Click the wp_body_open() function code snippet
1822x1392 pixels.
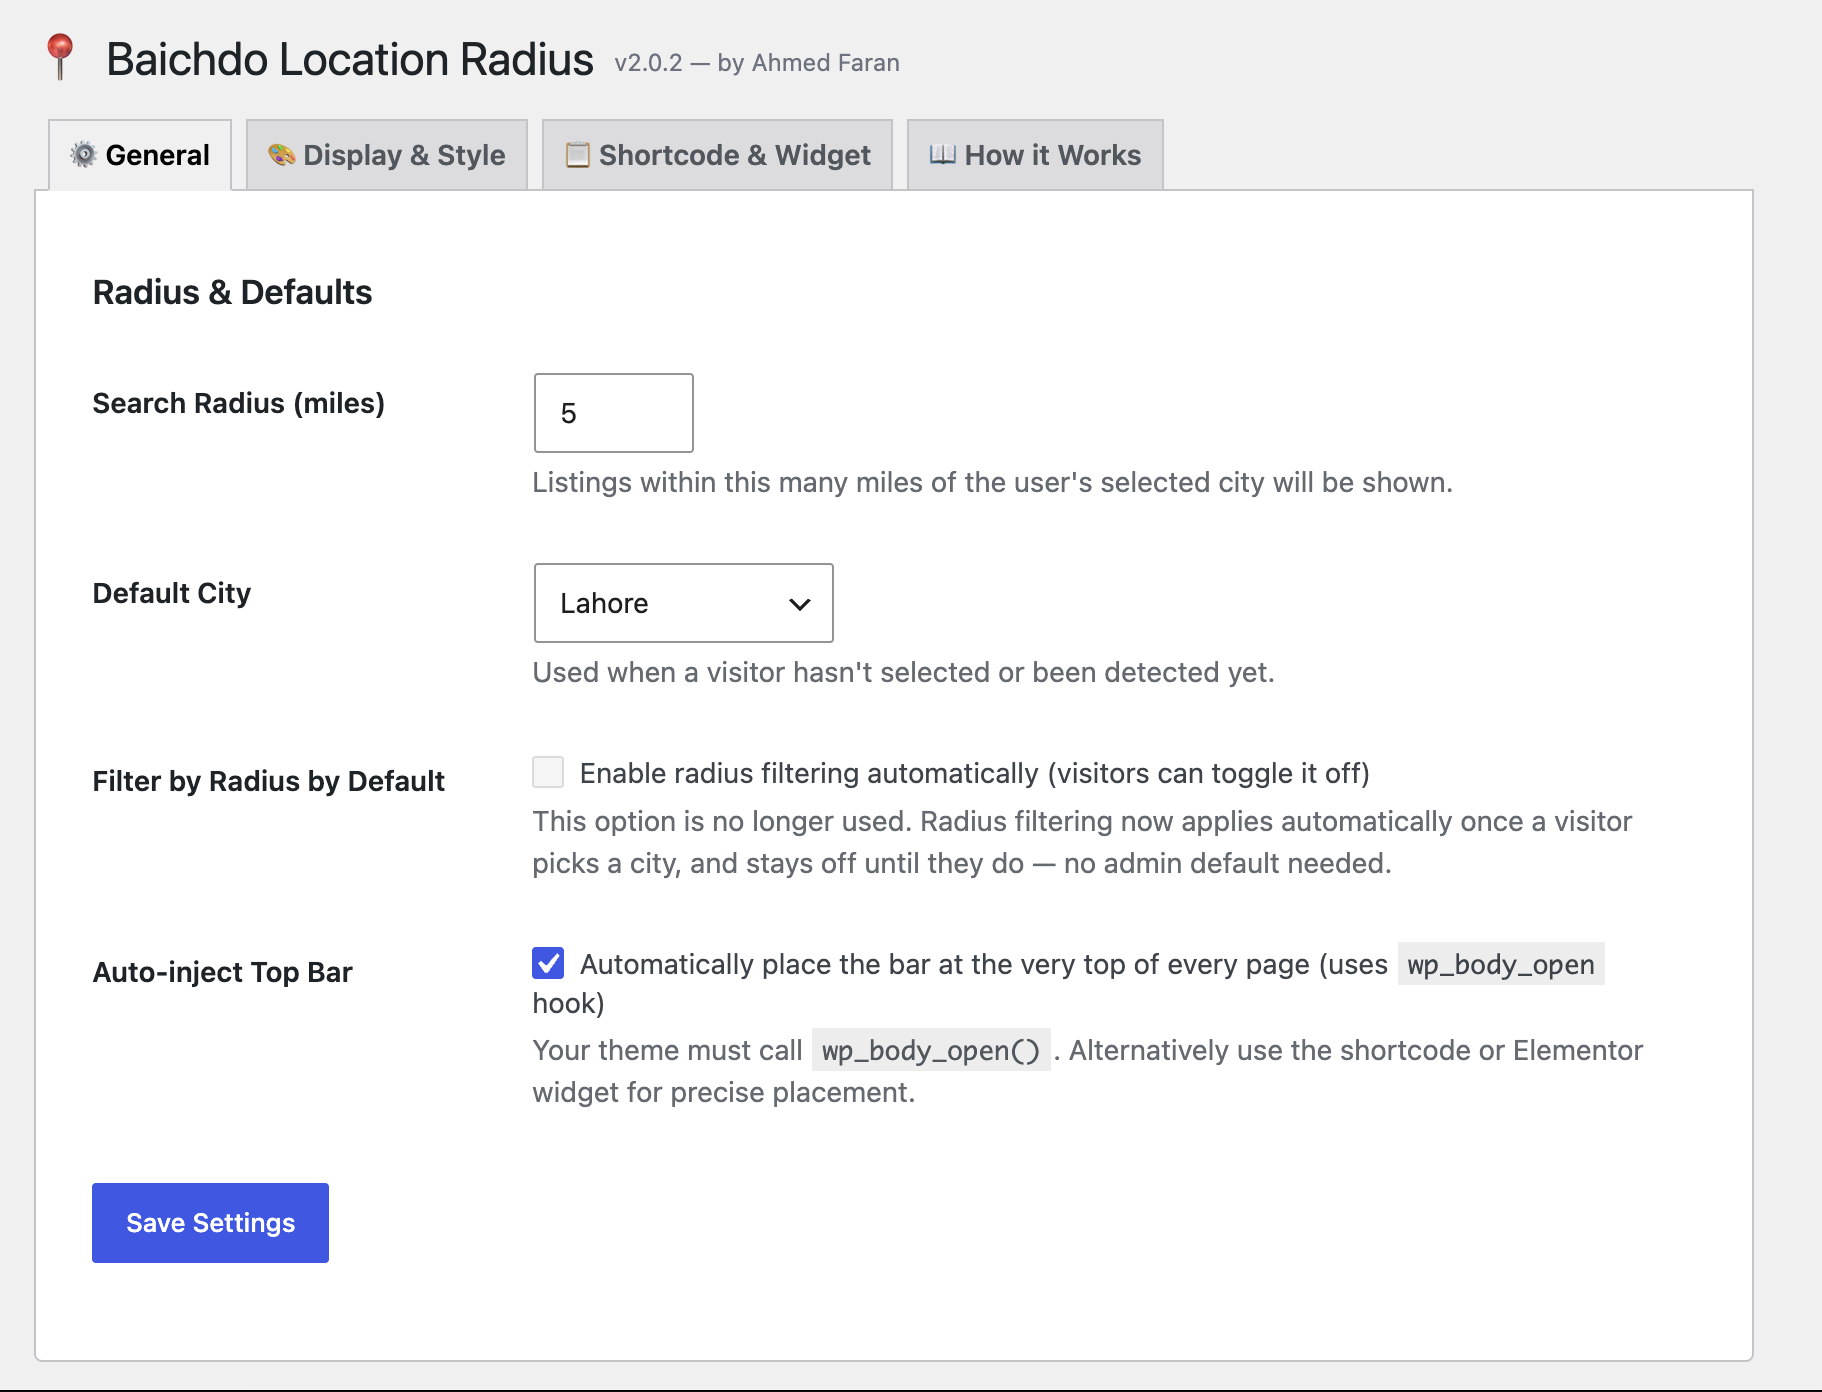[x=931, y=1050]
